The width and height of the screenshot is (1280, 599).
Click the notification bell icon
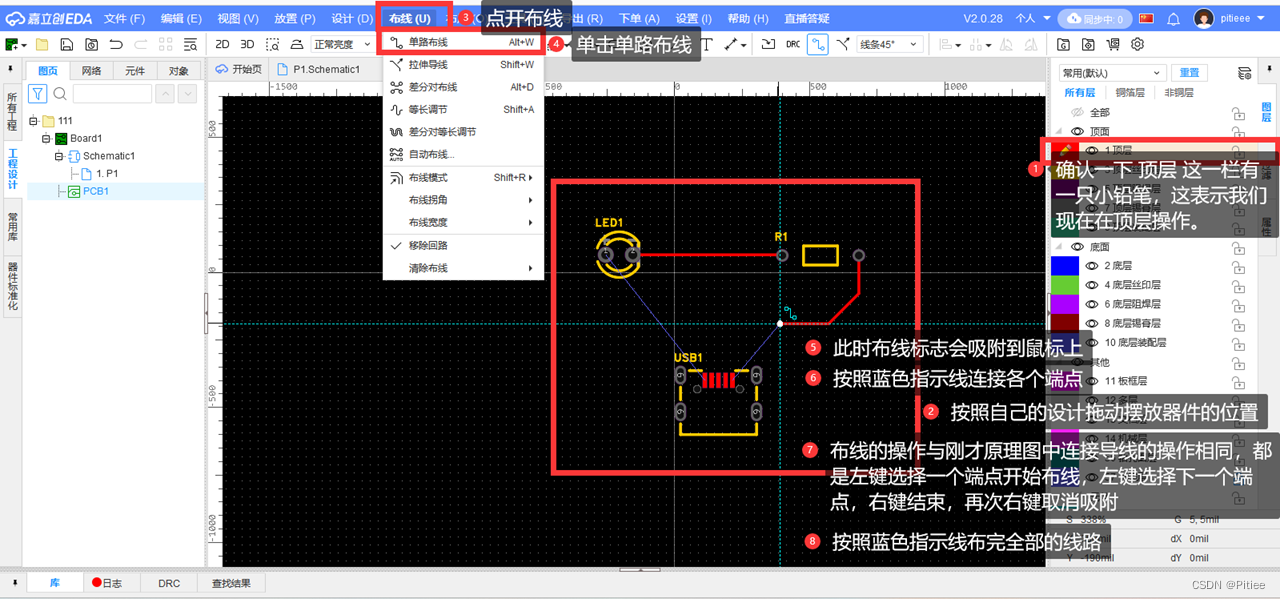(1174, 18)
